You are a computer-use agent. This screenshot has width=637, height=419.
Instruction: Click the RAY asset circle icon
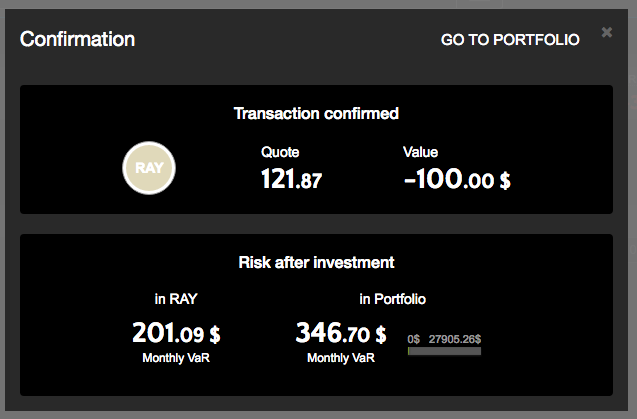click(149, 167)
